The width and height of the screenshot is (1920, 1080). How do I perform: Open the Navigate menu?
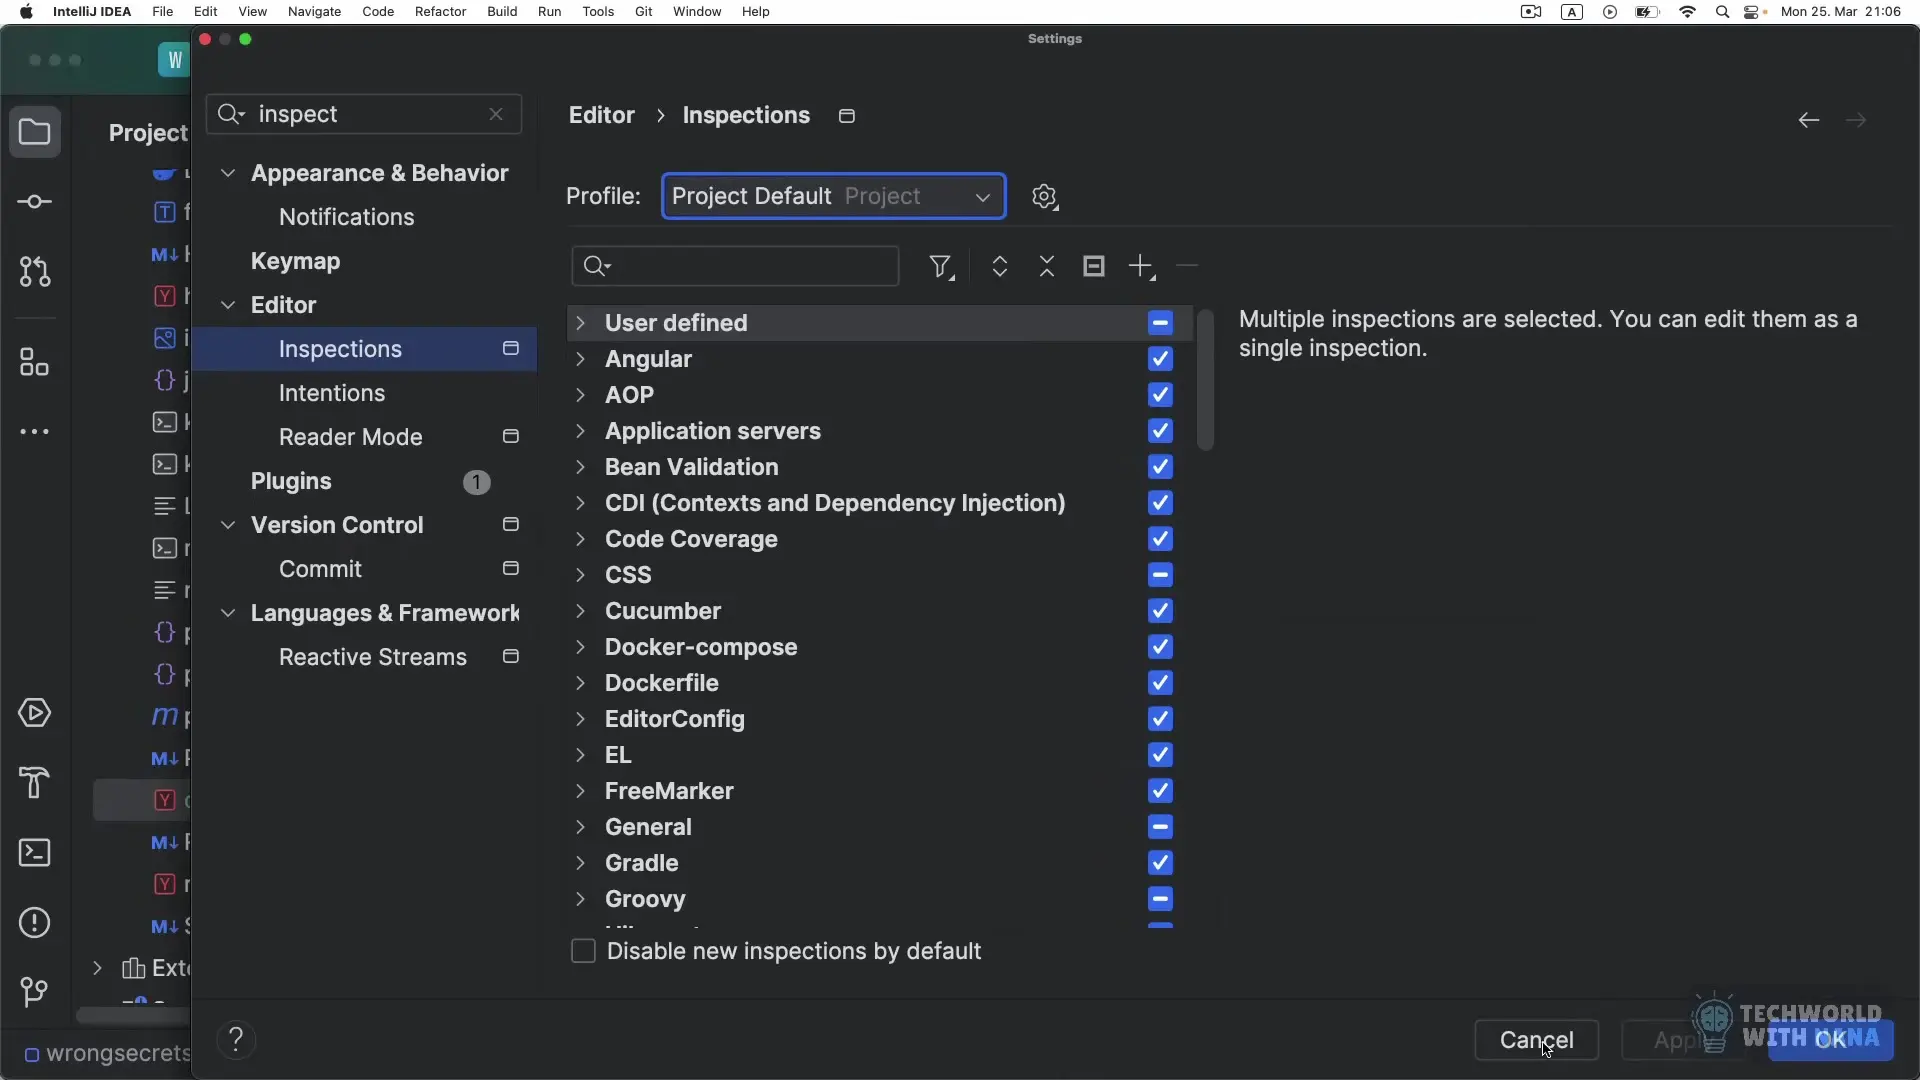point(314,12)
